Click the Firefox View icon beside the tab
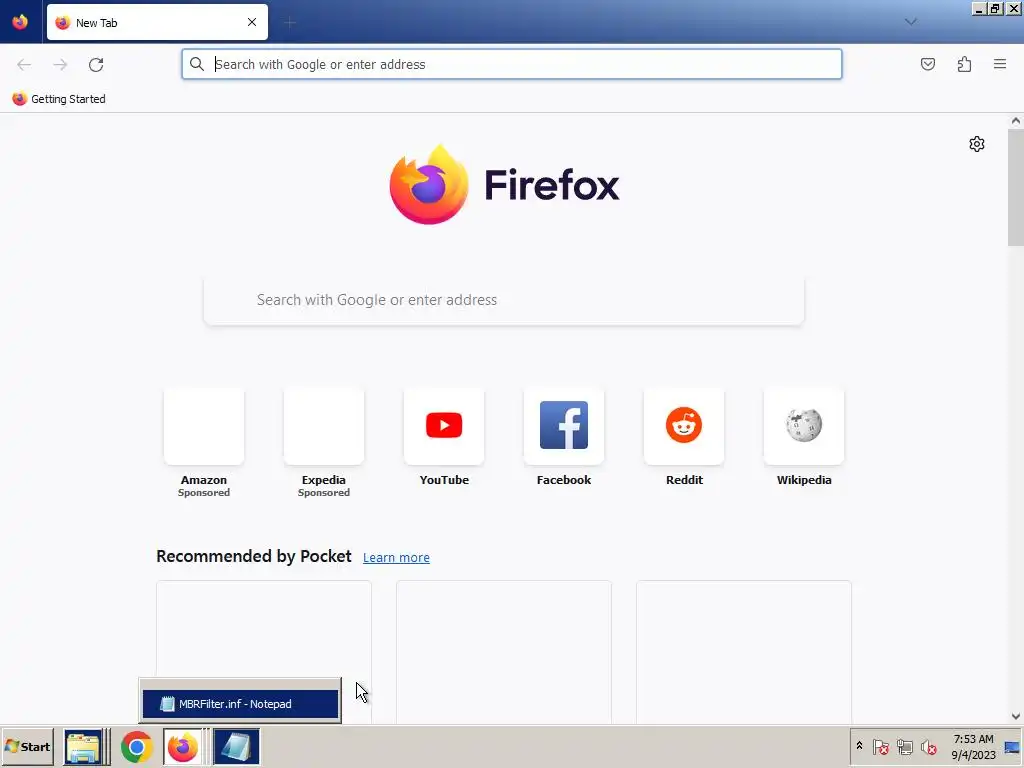The height and width of the screenshot is (768, 1024). [x=20, y=22]
